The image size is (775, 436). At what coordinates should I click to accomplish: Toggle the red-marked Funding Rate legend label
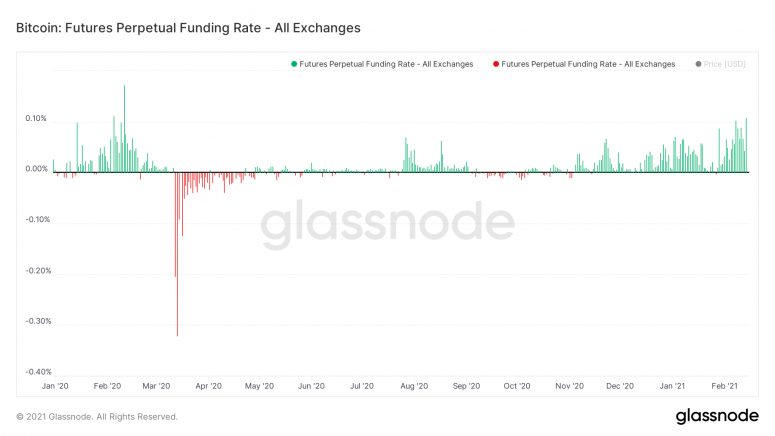coord(589,64)
